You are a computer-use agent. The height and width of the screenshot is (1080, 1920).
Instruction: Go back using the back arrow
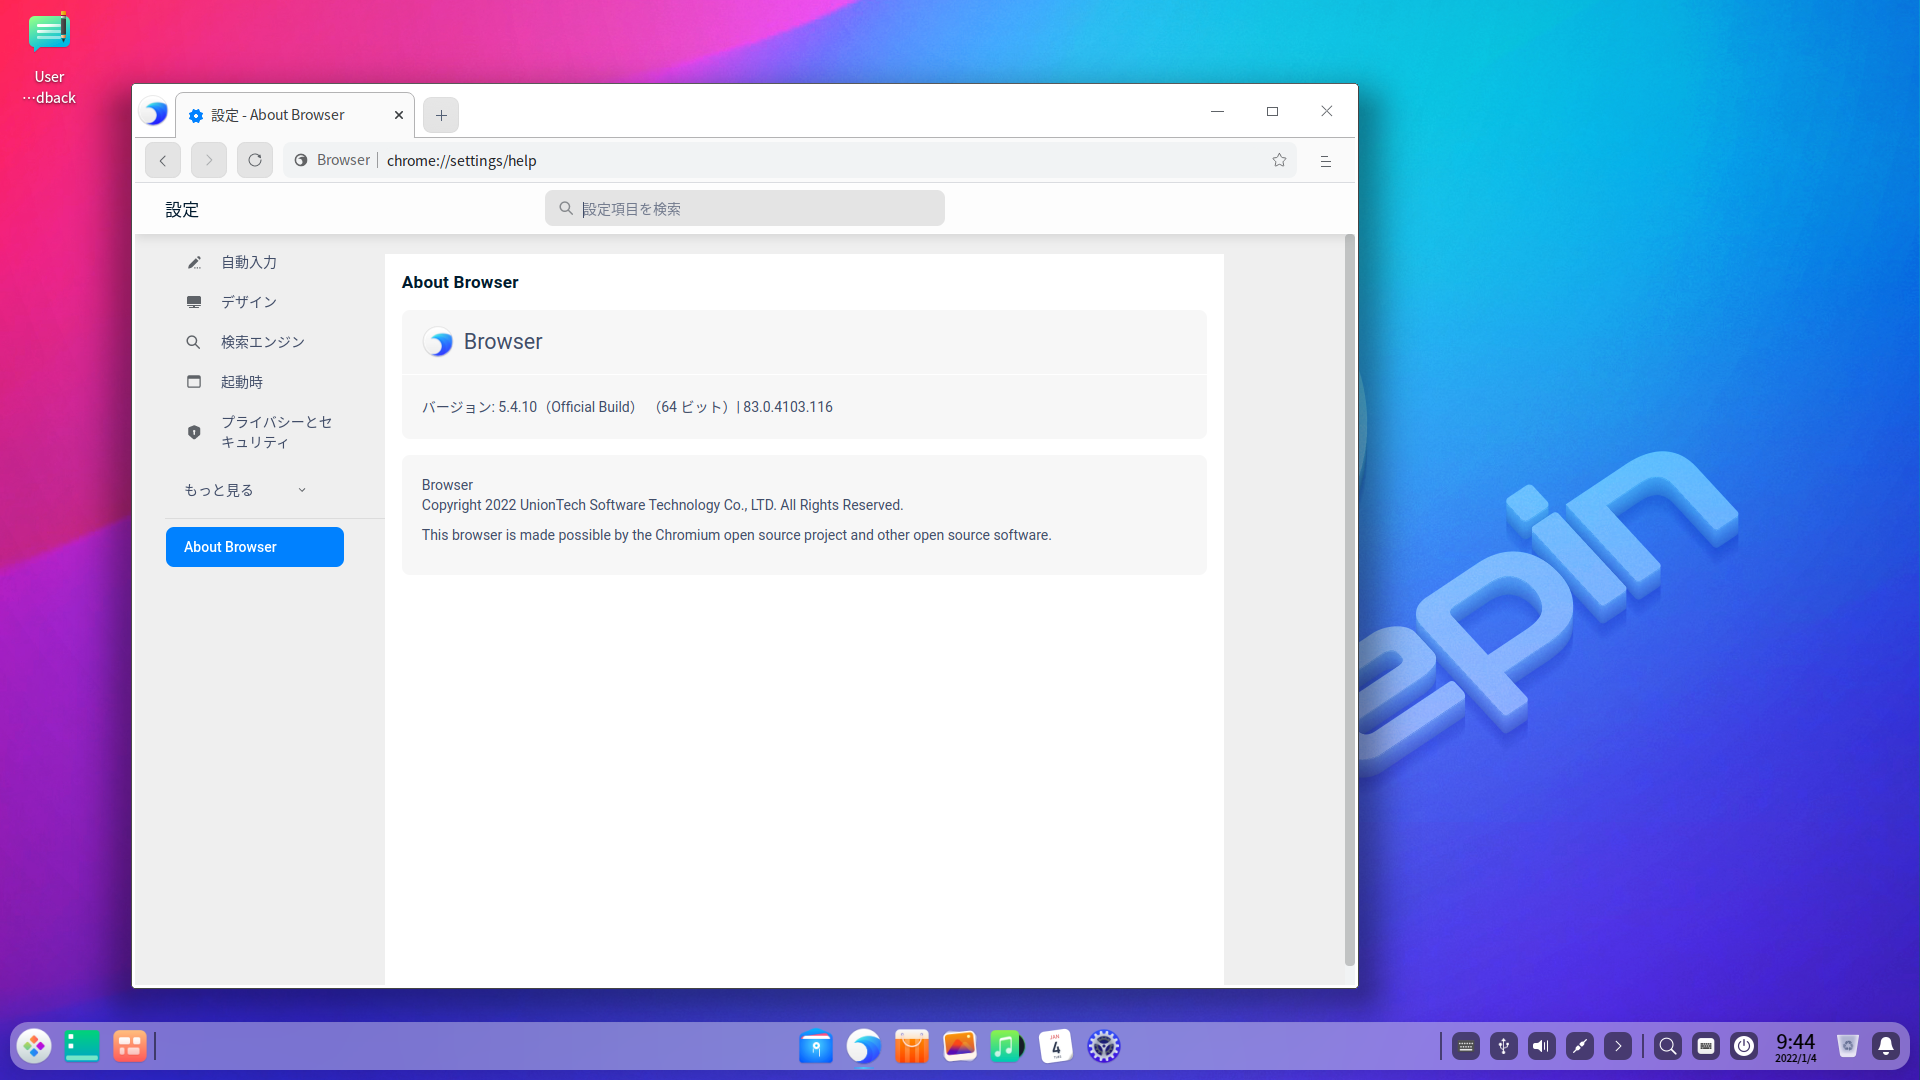point(163,160)
